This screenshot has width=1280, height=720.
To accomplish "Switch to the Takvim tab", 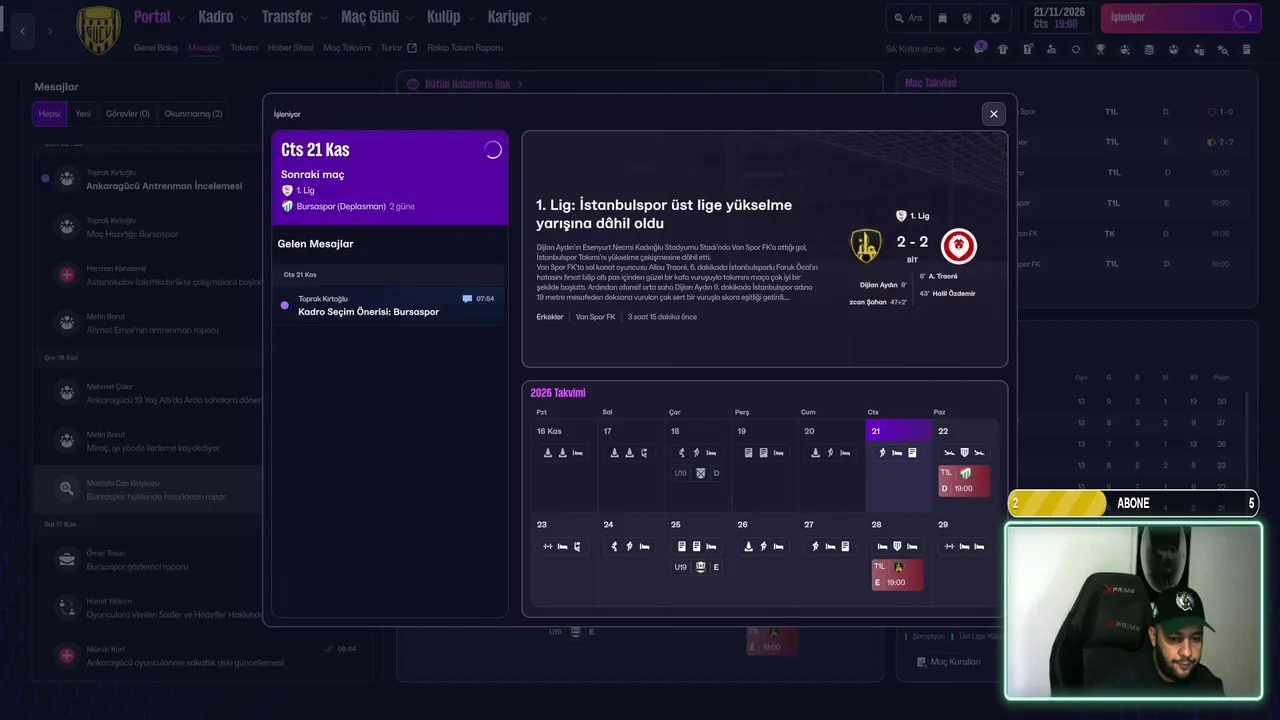I will (244, 47).
